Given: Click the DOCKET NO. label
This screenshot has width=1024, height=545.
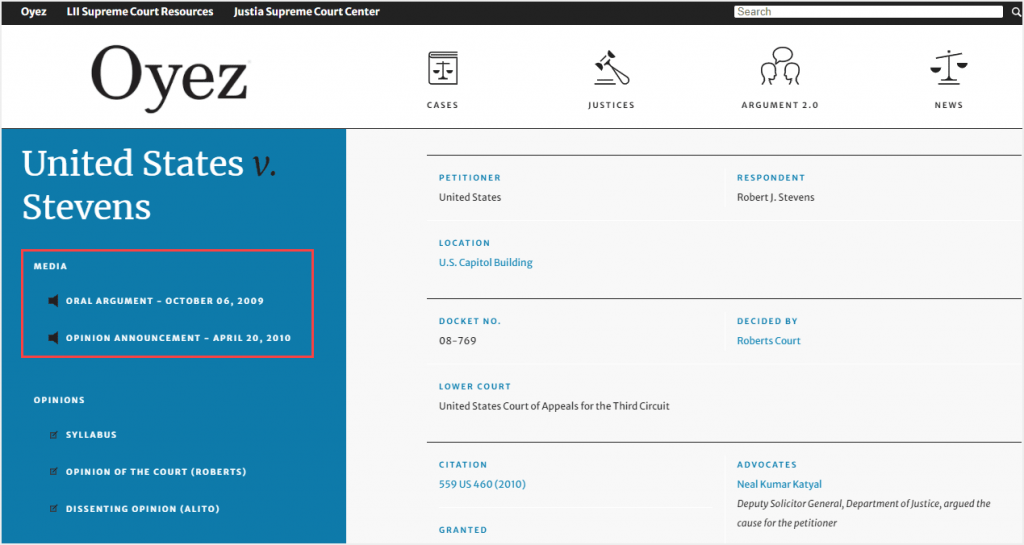Looking at the screenshot, I should point(470,321).
